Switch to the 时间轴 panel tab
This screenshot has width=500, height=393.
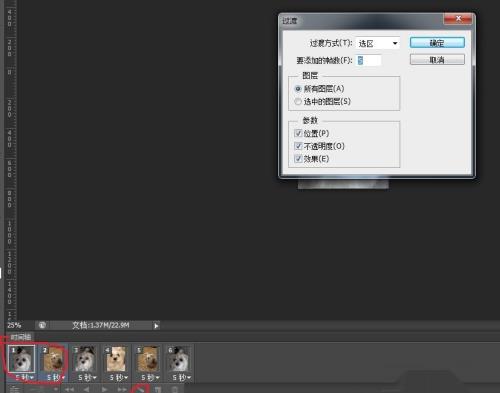tap(21, 337)
